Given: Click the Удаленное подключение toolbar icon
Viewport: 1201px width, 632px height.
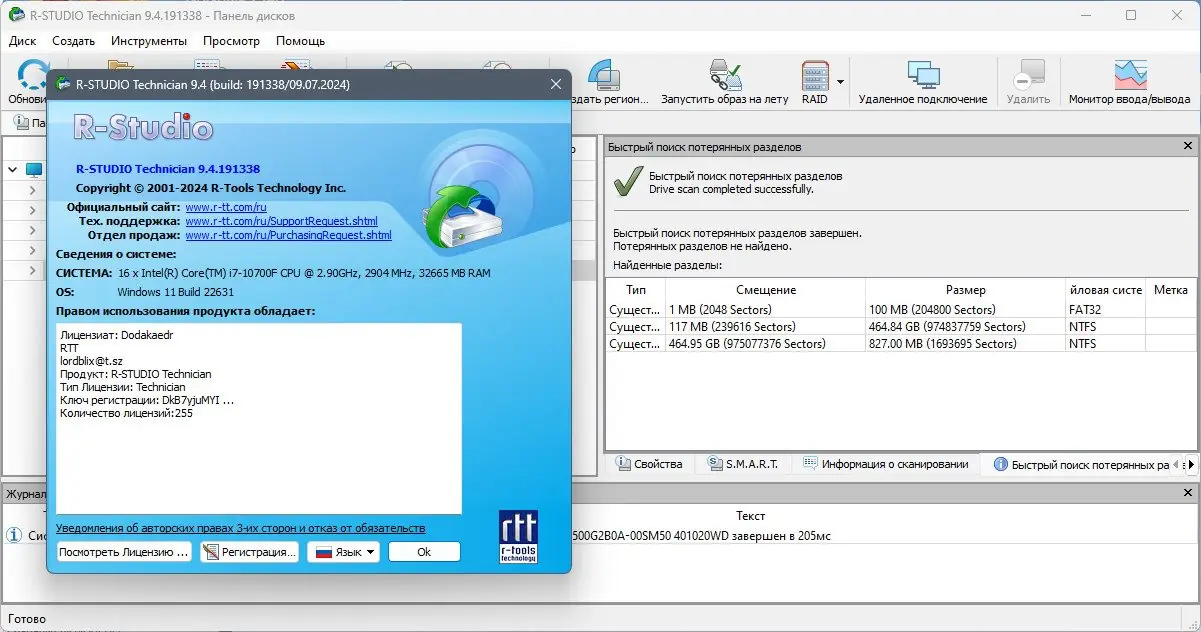Looking at the screenshot, I should 922,76.
